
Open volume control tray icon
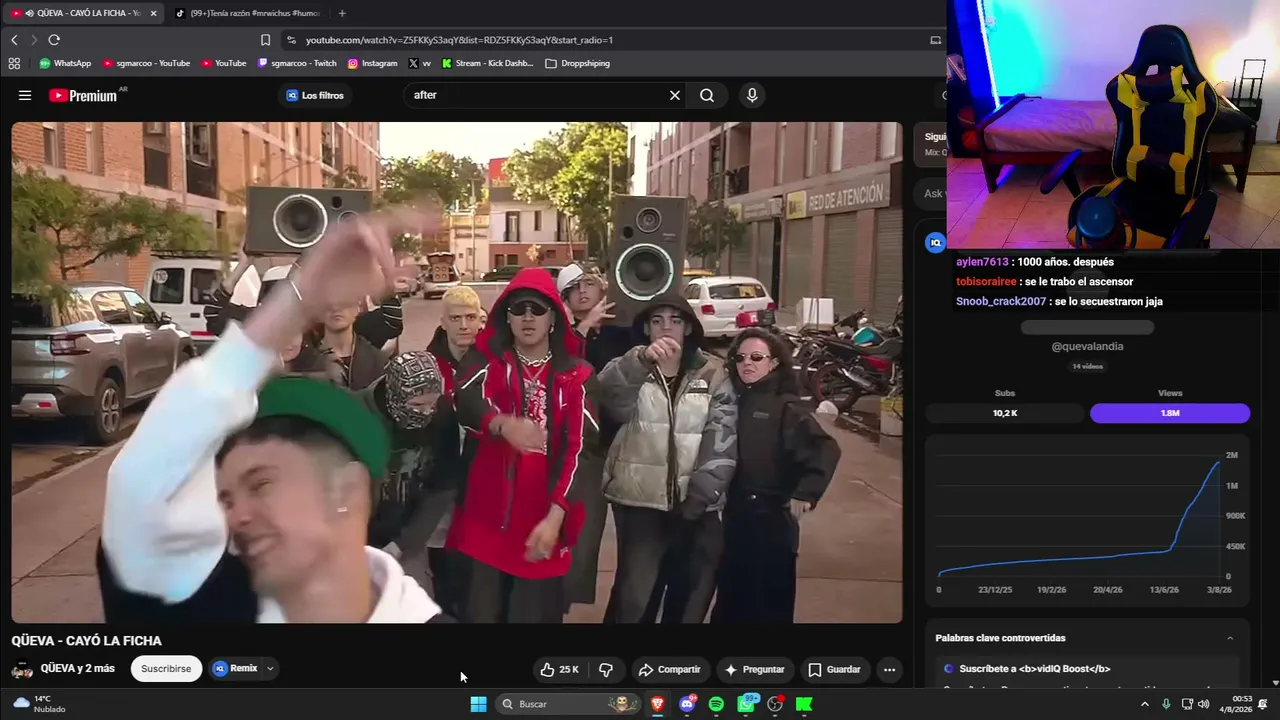(1206, 704)
